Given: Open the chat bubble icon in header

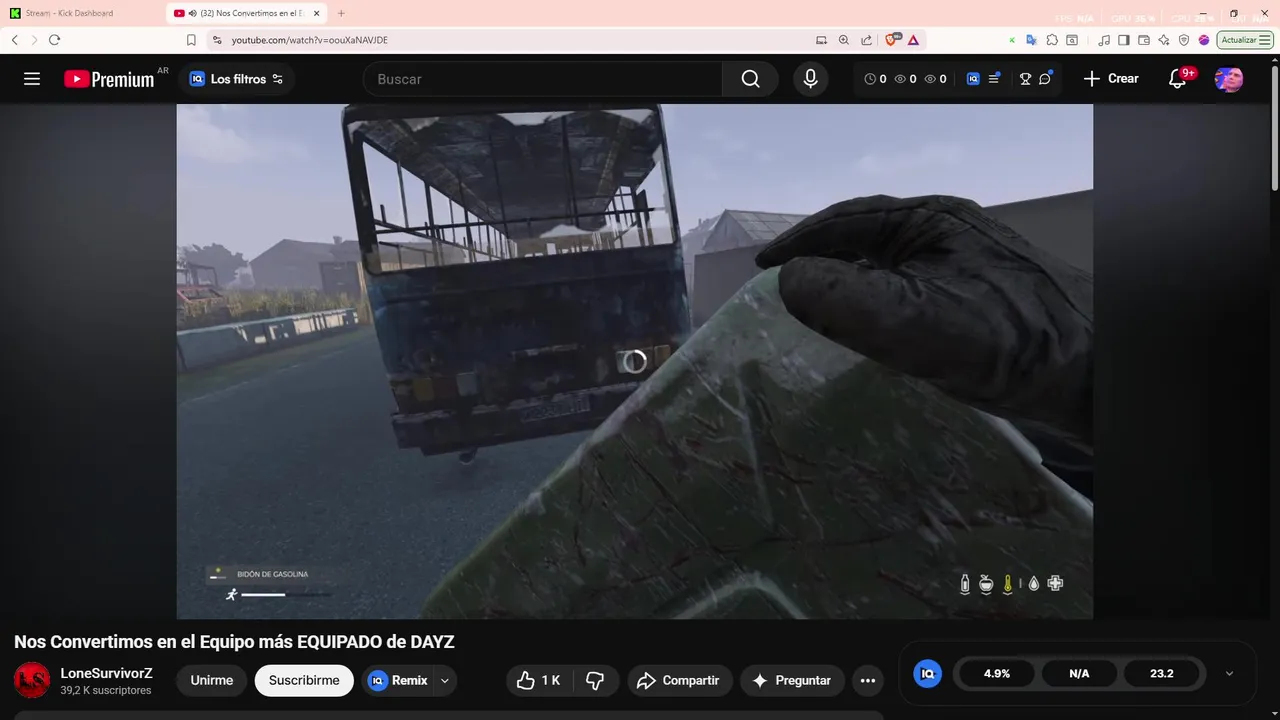Looking at the screenshot, I should pos(1045,79).
